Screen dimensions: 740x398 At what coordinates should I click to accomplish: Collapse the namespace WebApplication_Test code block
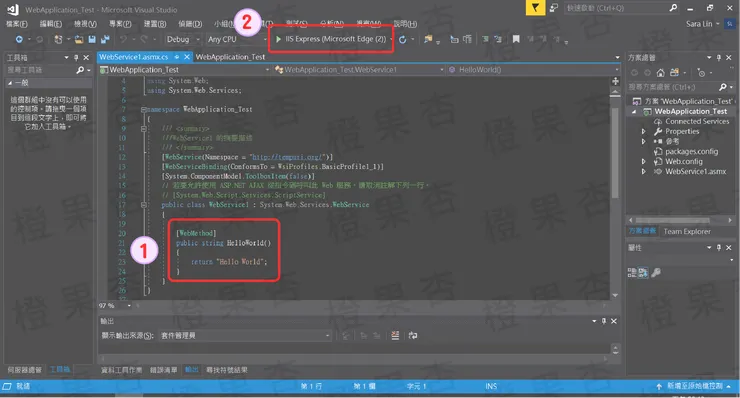(143, 109)
